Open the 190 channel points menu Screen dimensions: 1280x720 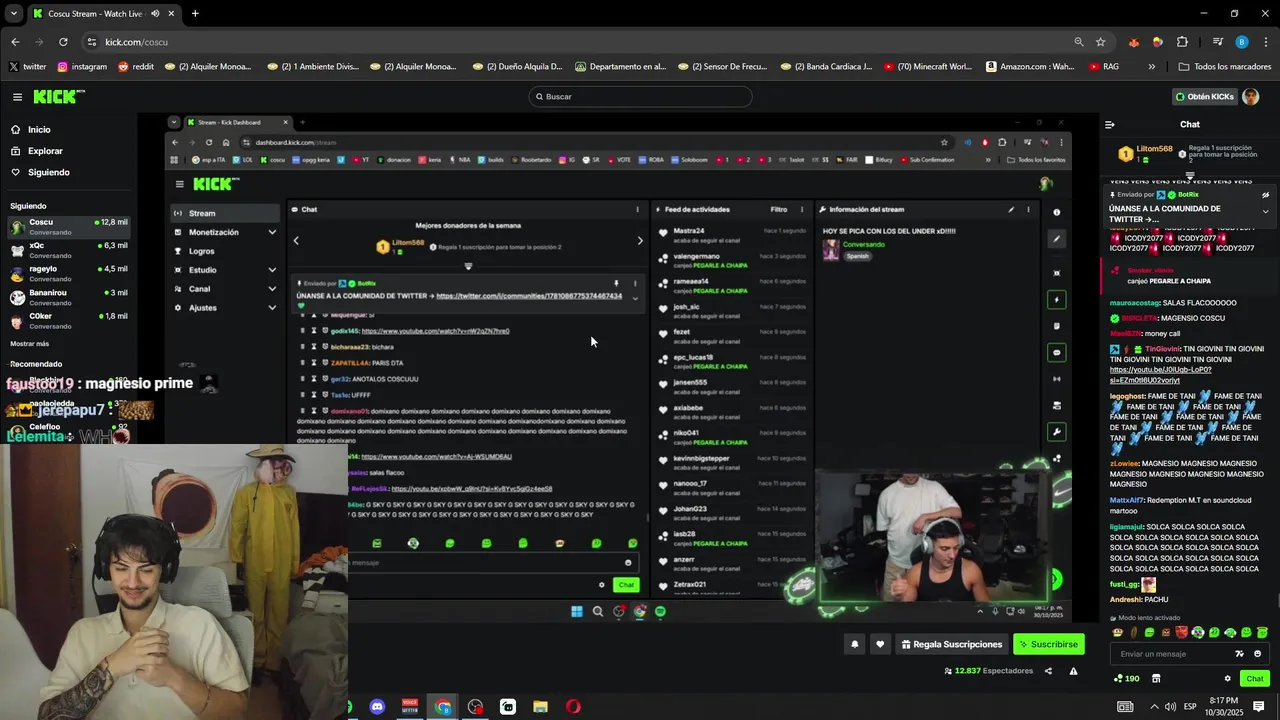pos(1126,679)
